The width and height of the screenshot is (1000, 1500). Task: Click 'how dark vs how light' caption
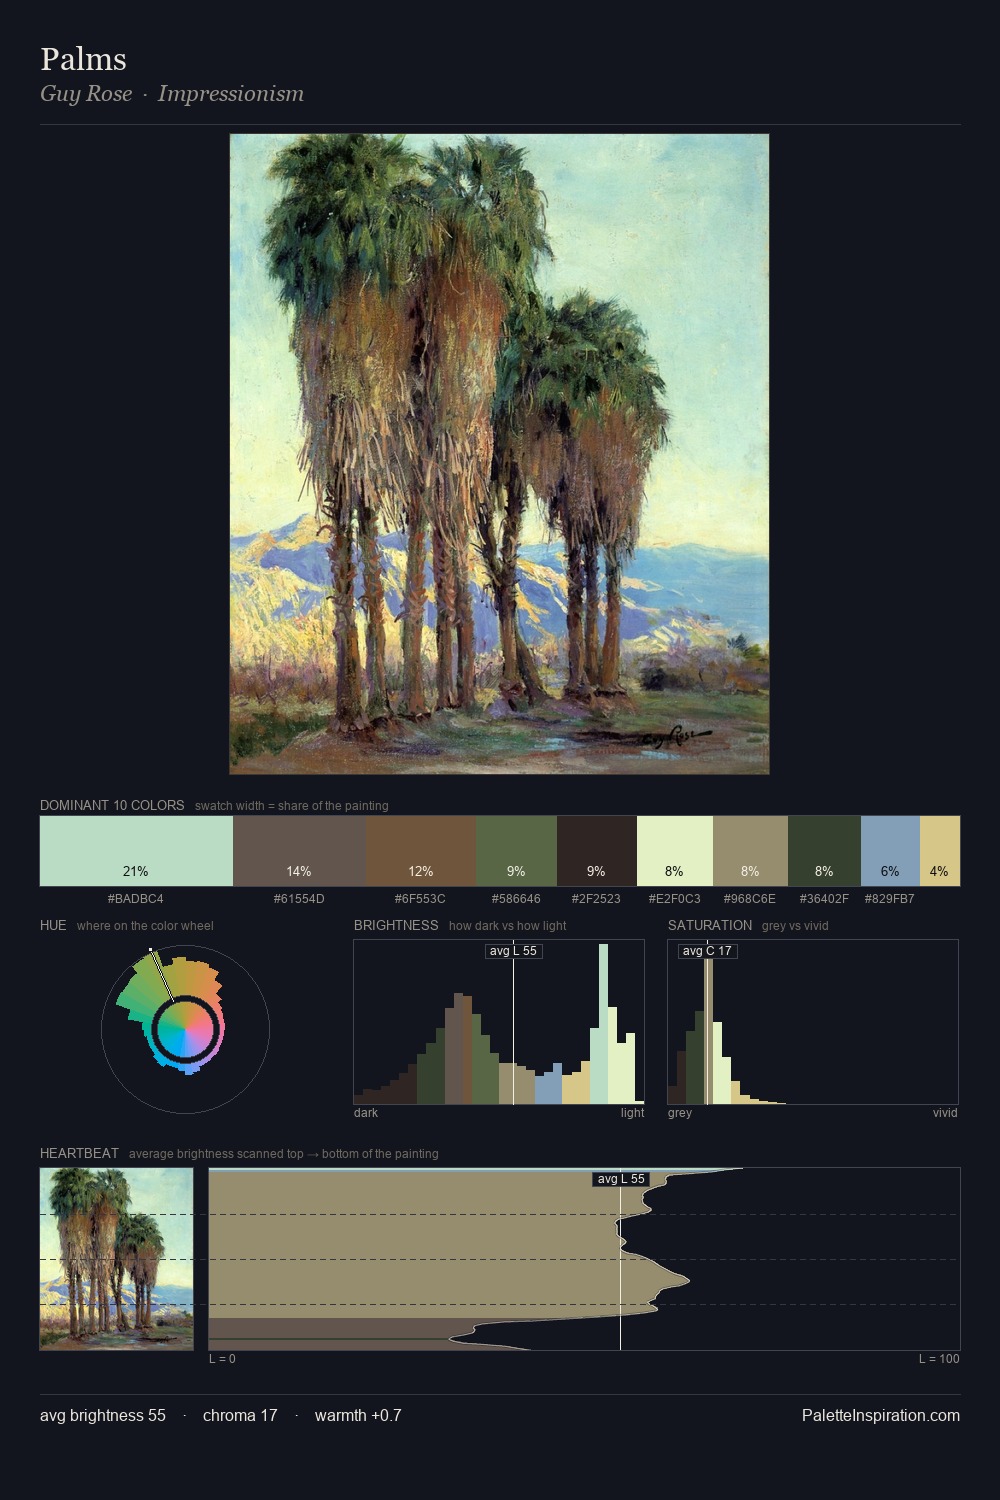pyautogui.click(x=508, y=926)
